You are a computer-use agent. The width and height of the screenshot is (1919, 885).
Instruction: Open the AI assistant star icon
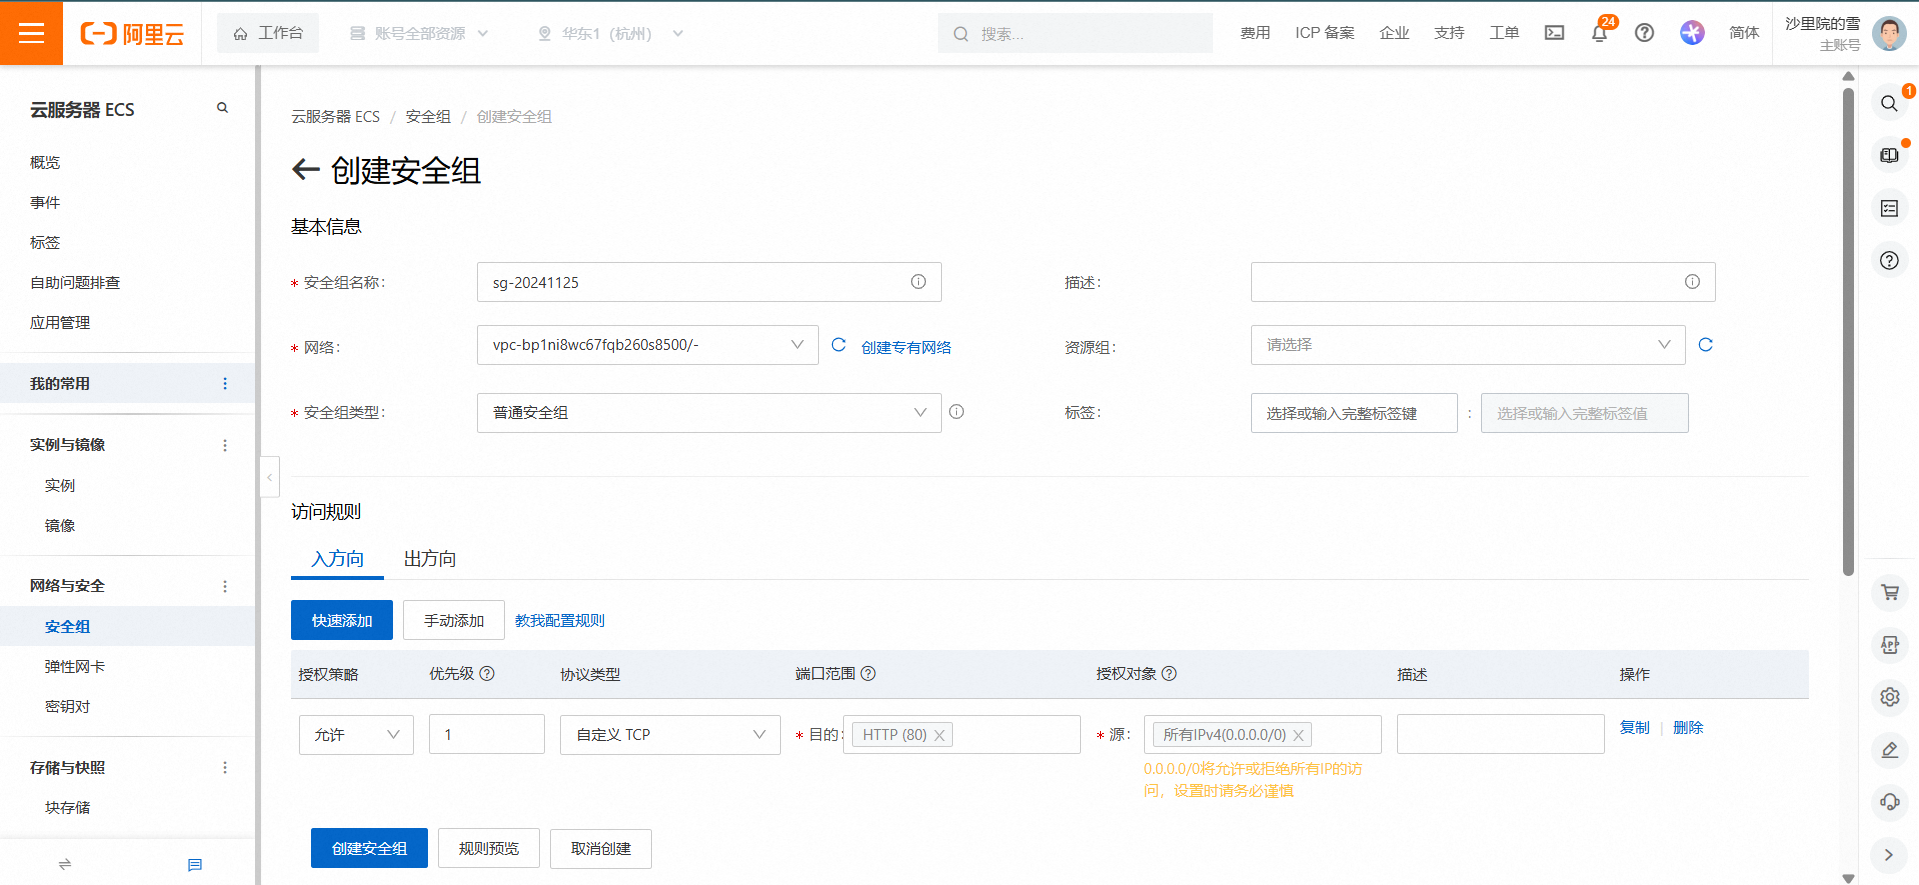pyautogui.click(x=1692, y=33)
